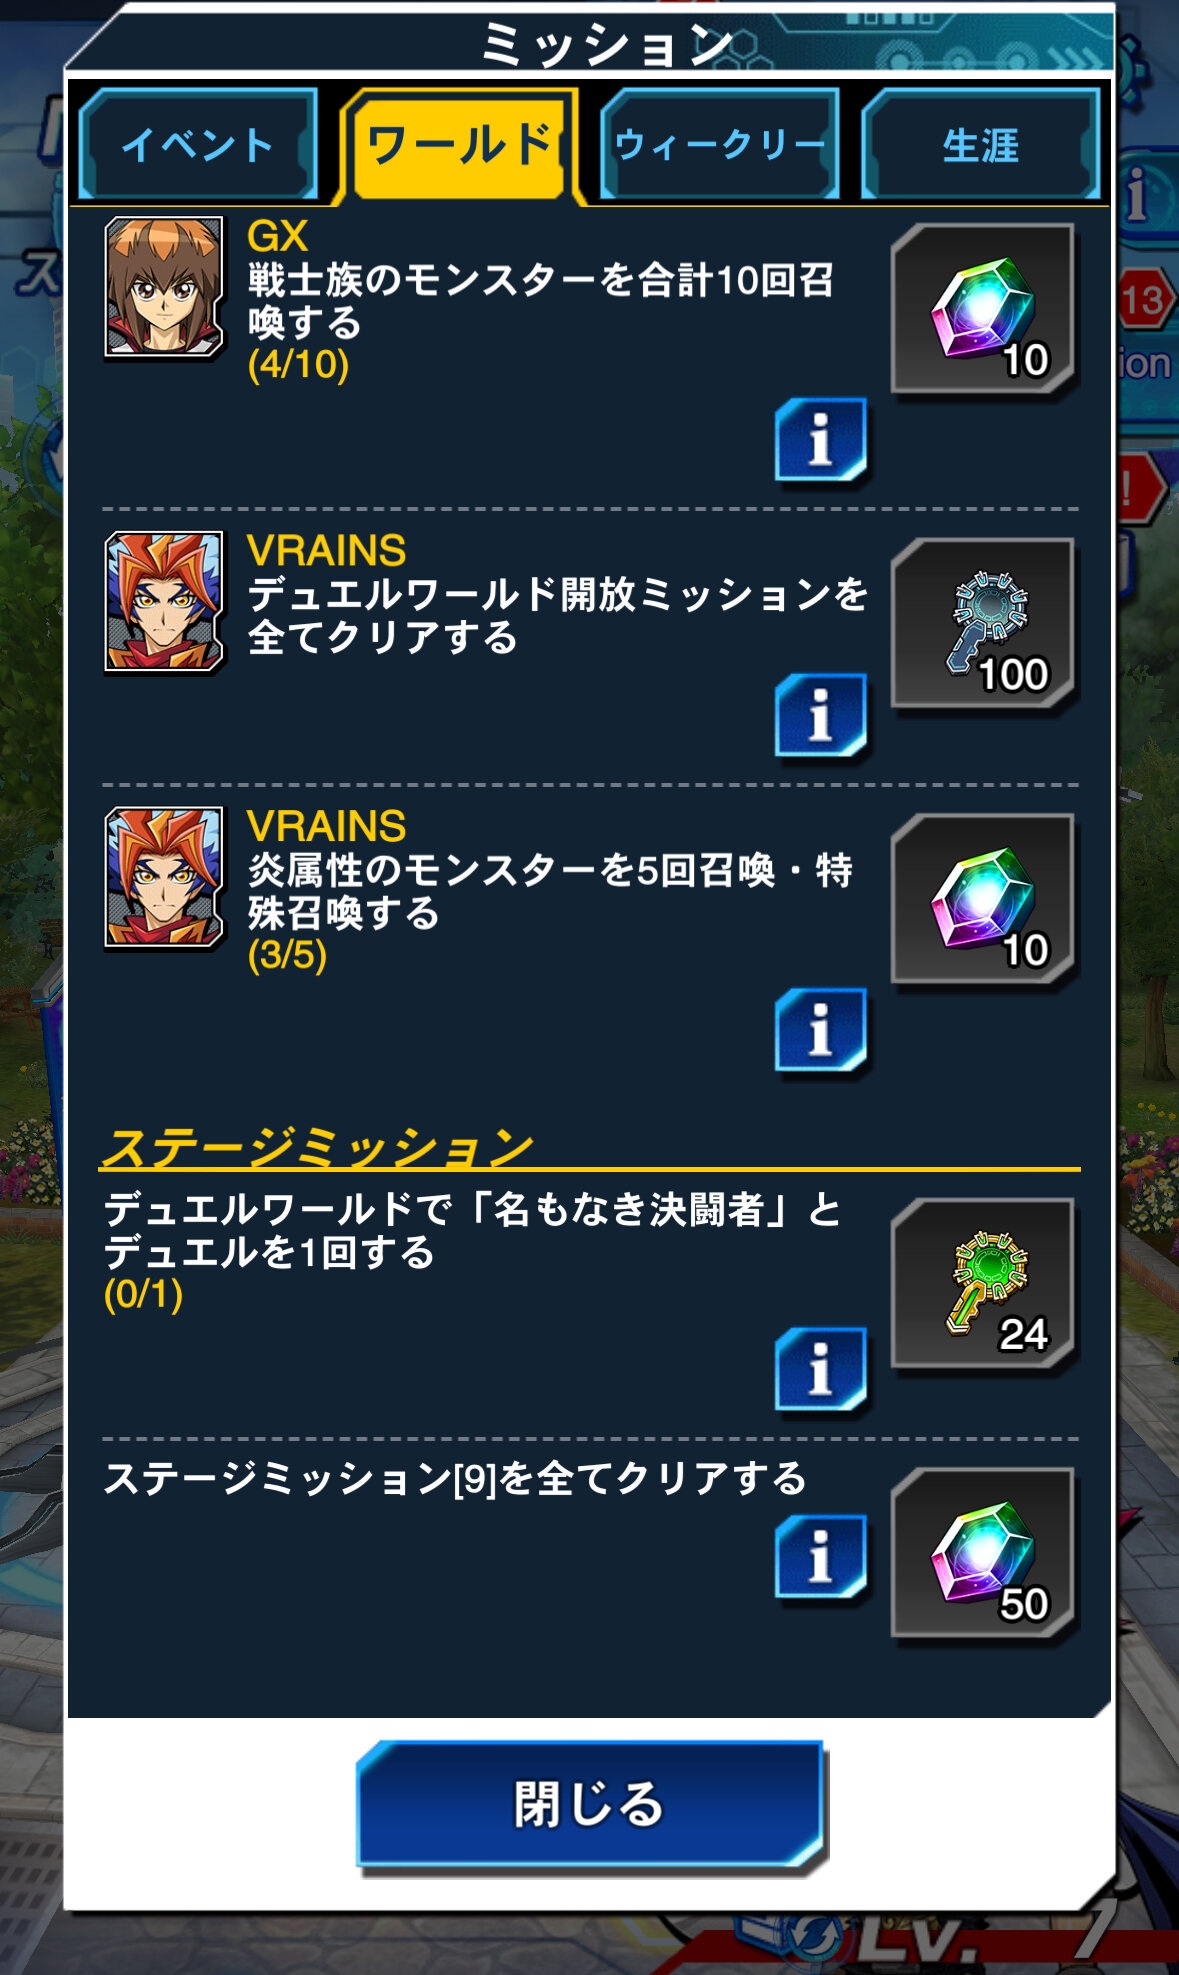Open info for VRAINS Duel World unlock mission
Screen dimensions: 1179x1975
[821, 715]
